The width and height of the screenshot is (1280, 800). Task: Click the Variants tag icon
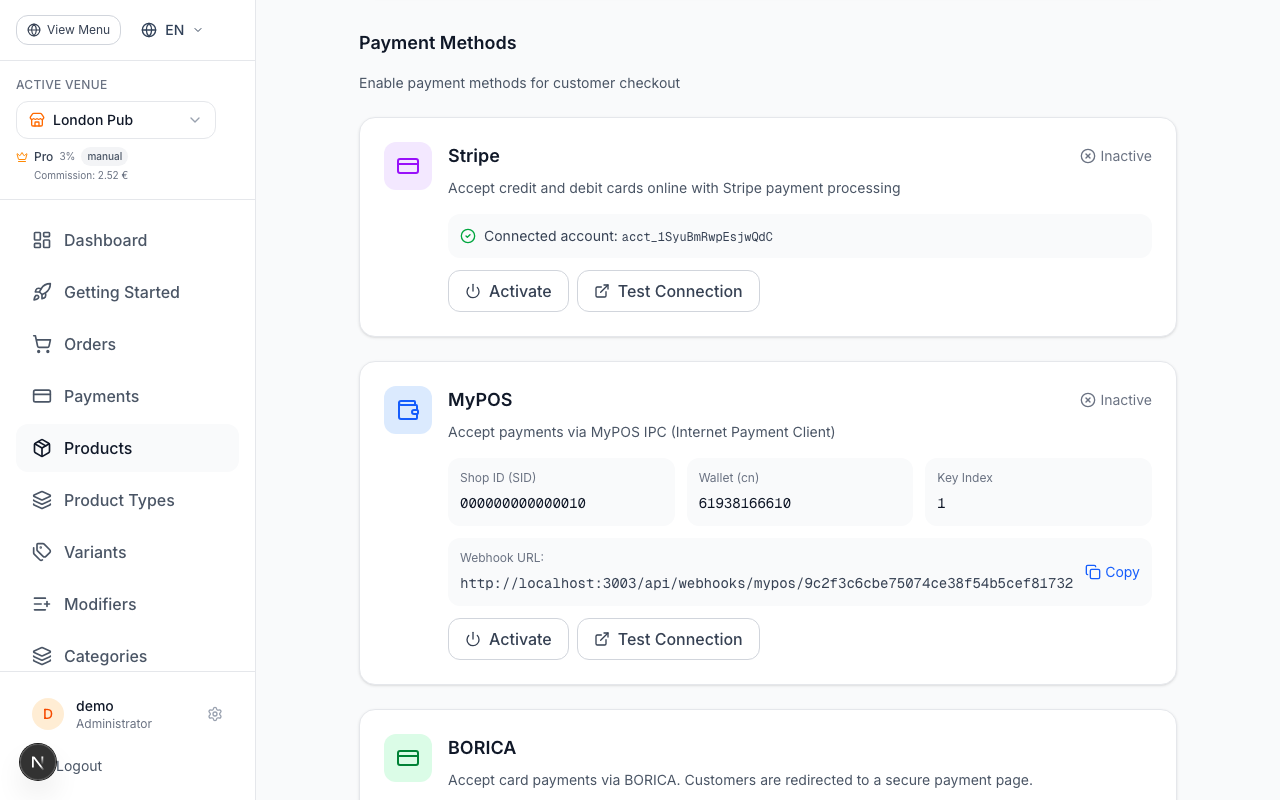point(41,552)
